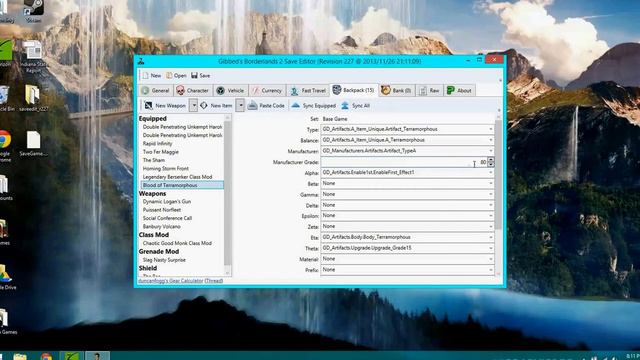Click the Sync All button
Viewport: 640px width, 360px height.
click(x=356, y=106)
